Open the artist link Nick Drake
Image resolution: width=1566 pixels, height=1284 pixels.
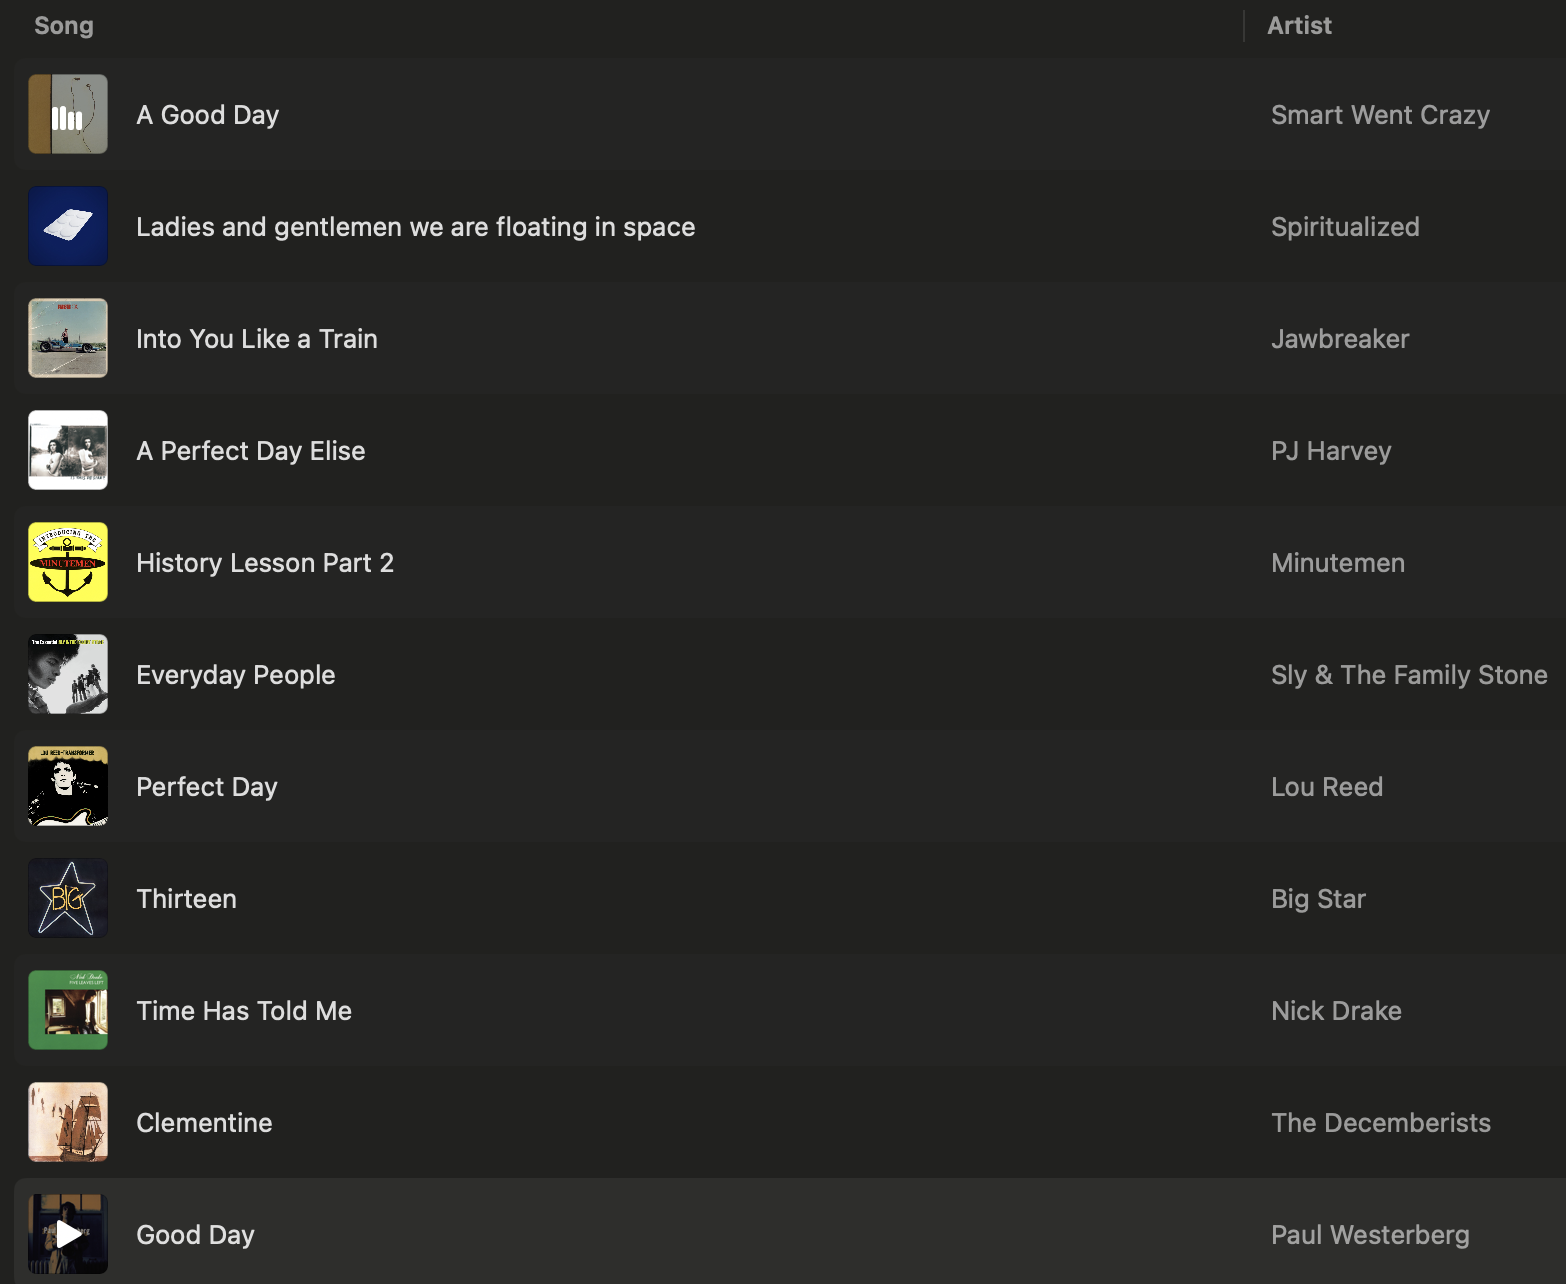point(1336,1011)
